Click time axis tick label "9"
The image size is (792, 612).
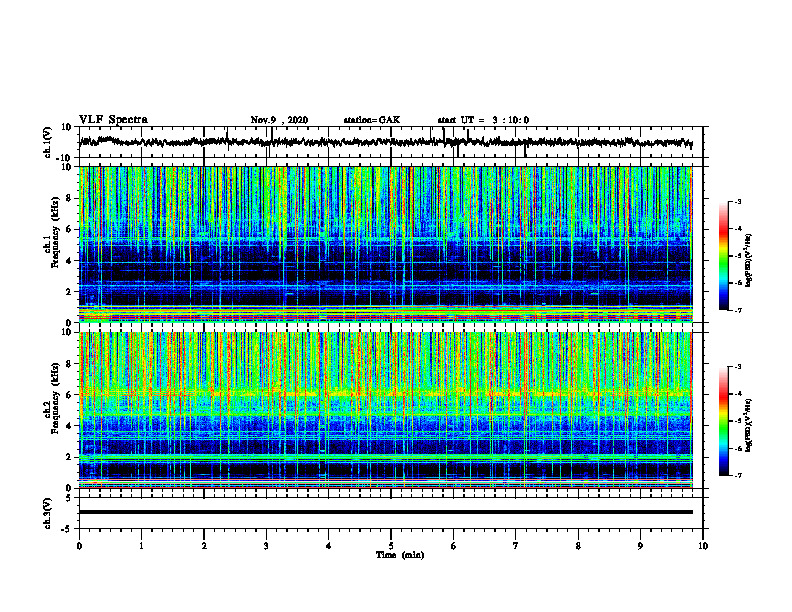coord(640,546)
